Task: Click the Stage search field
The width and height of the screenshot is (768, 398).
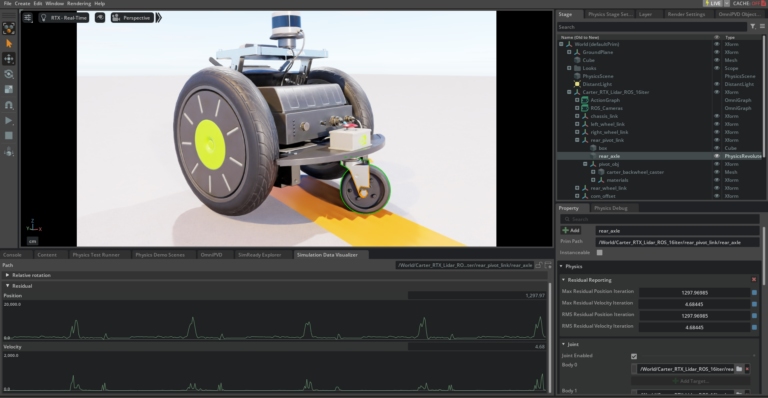Action: pyautogui.click(x=652, y=27)
